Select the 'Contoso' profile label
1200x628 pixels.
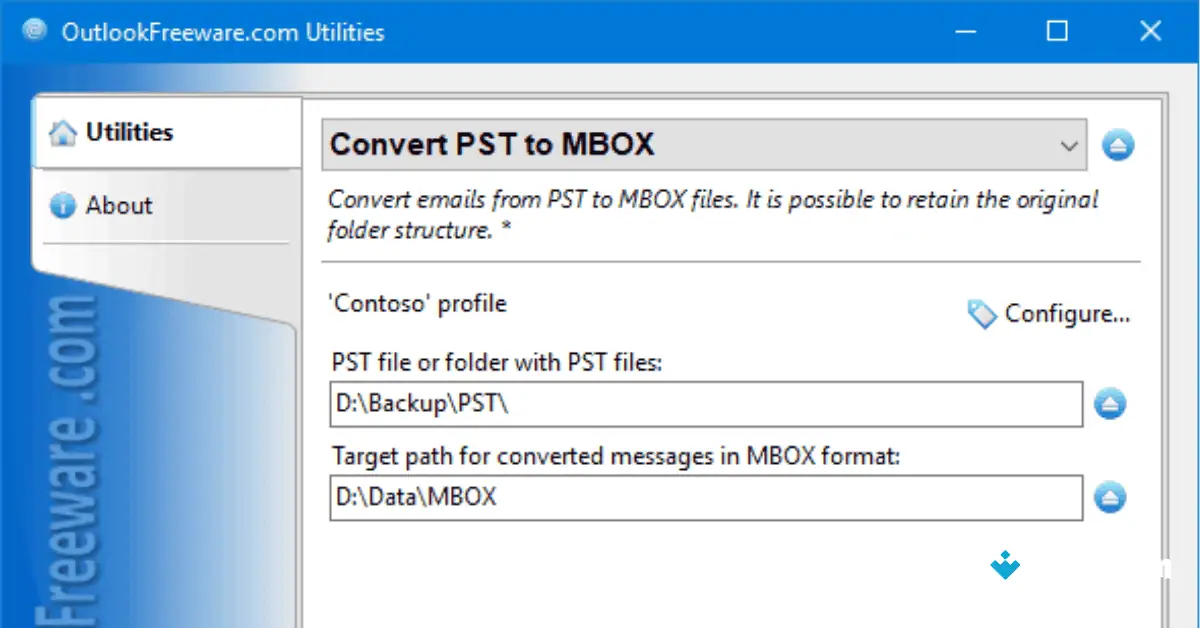click(418, 303)
